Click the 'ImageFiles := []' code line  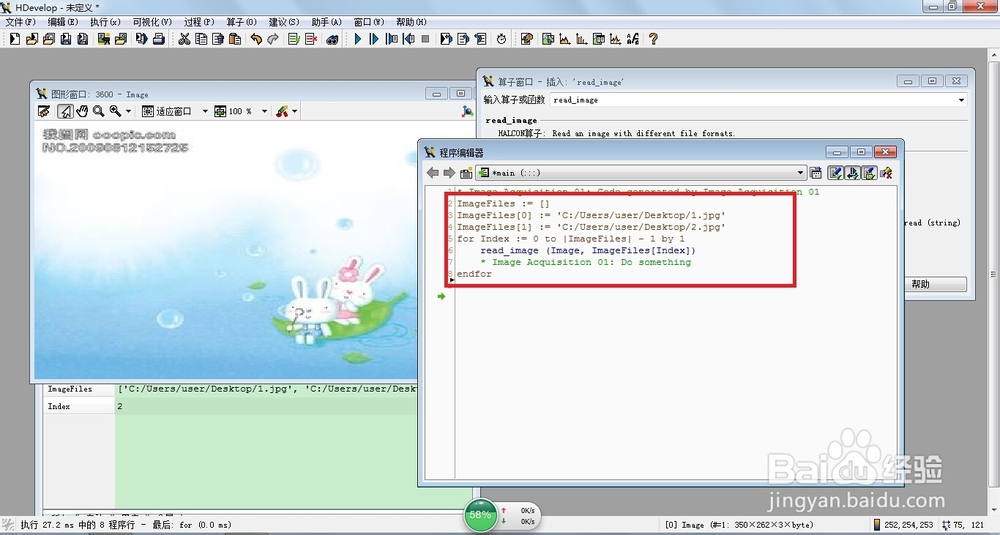pyautogui.click(x=503, y=204)
